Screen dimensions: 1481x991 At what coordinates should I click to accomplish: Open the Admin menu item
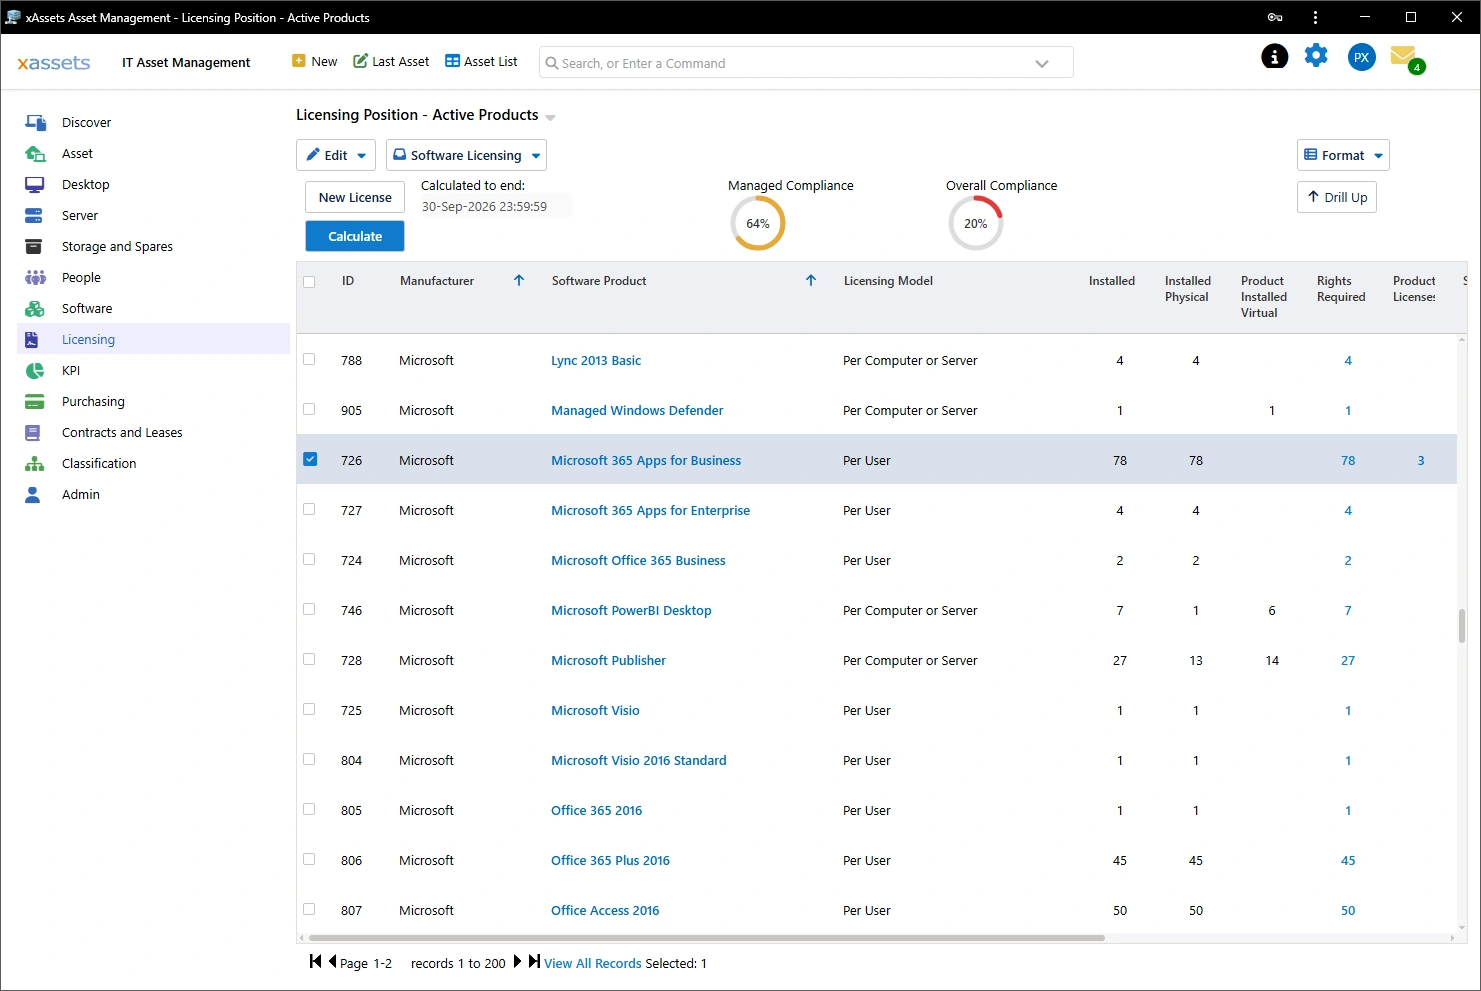153,494
